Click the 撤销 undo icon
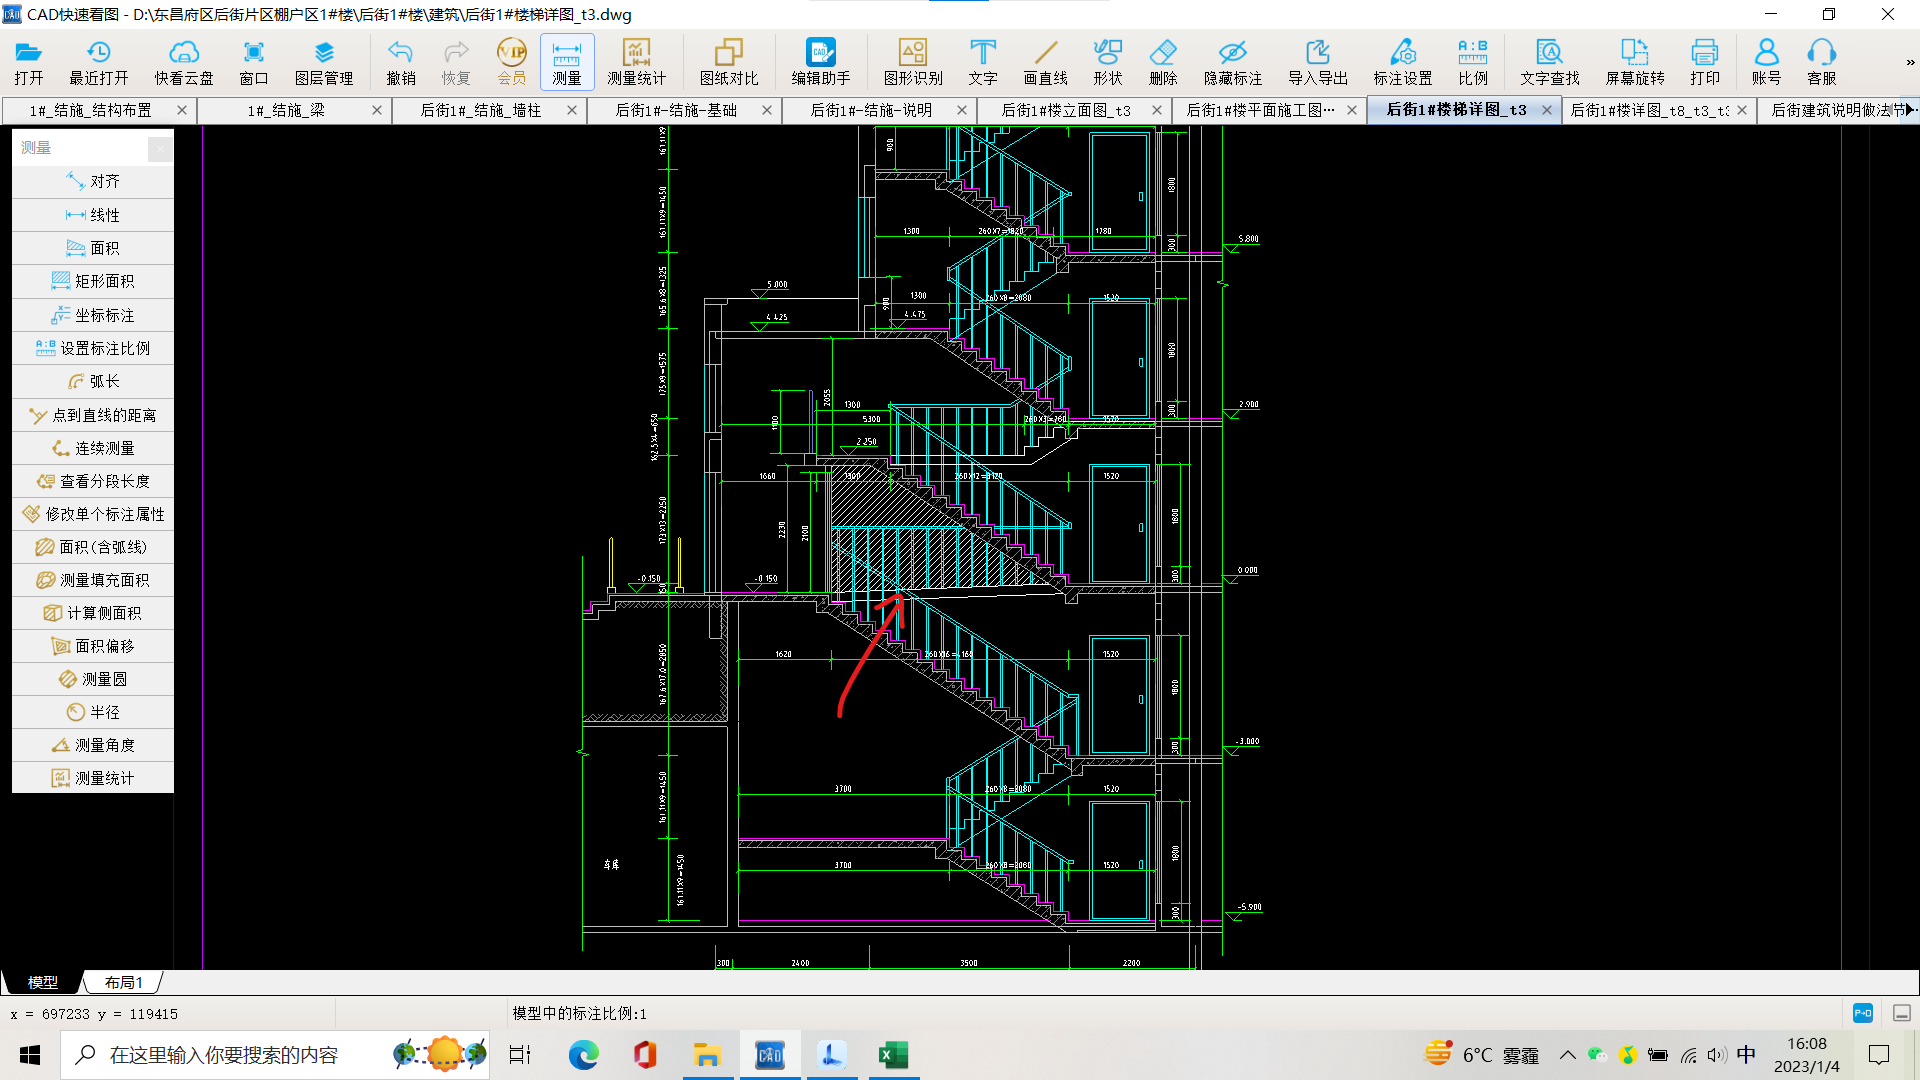The height and width of the screenshot is (1080, 1920). (x=401, y=62)
